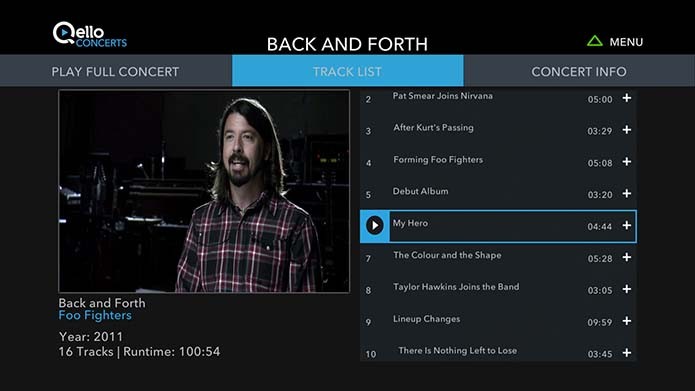Open Foo Fighters artist link
The width and height of the screenshot is (695, 391).
click(95, 315)
